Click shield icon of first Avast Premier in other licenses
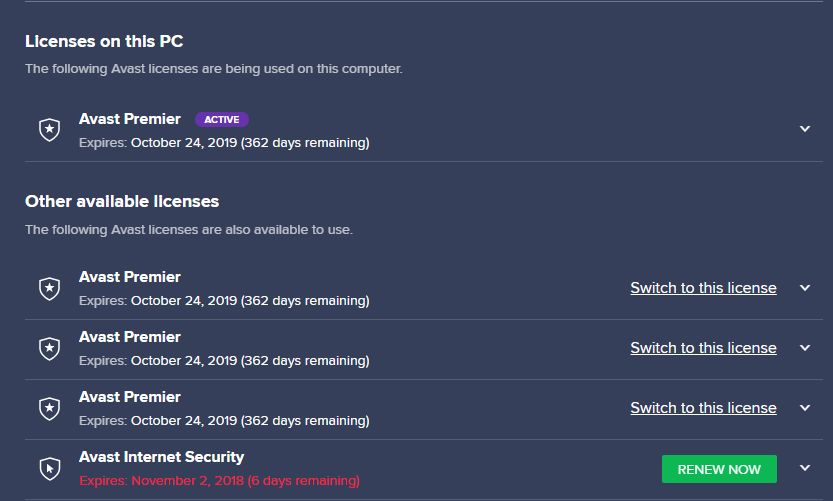Viewport: 833px width, 501px height. [49, 288]
